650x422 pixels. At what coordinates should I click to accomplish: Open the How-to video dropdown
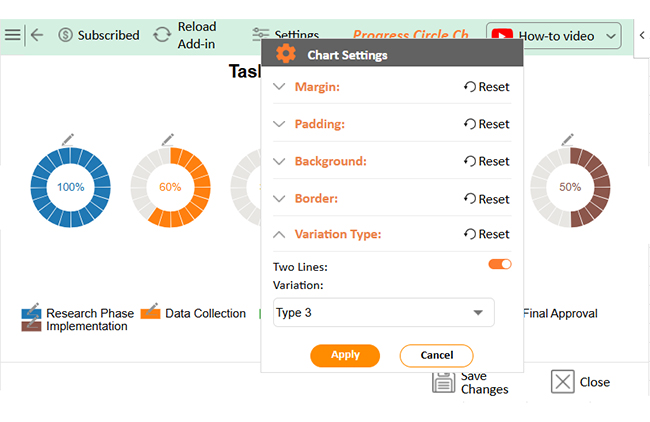pyautogui.click(x=612, y=36)
